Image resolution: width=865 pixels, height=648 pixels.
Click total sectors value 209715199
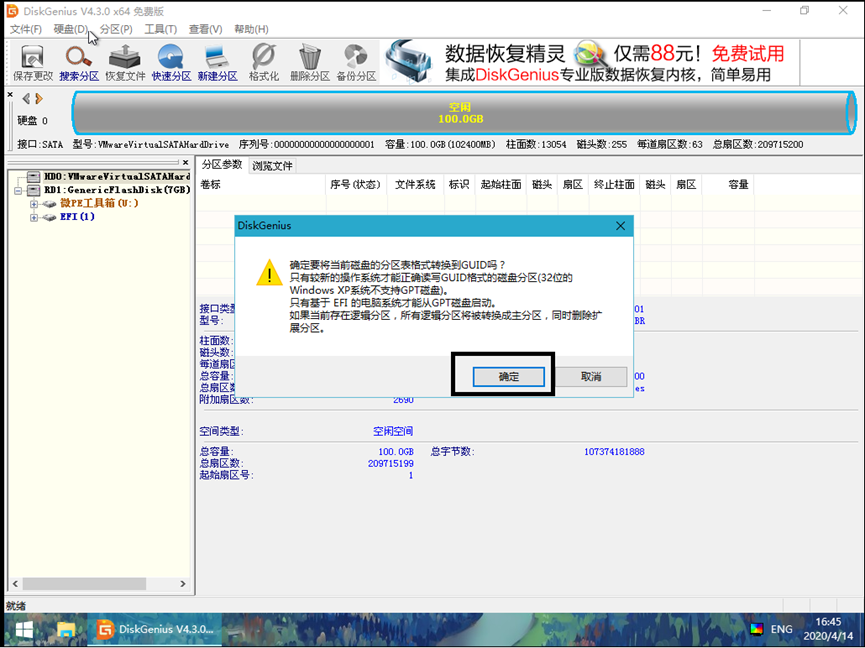(391, 463)
